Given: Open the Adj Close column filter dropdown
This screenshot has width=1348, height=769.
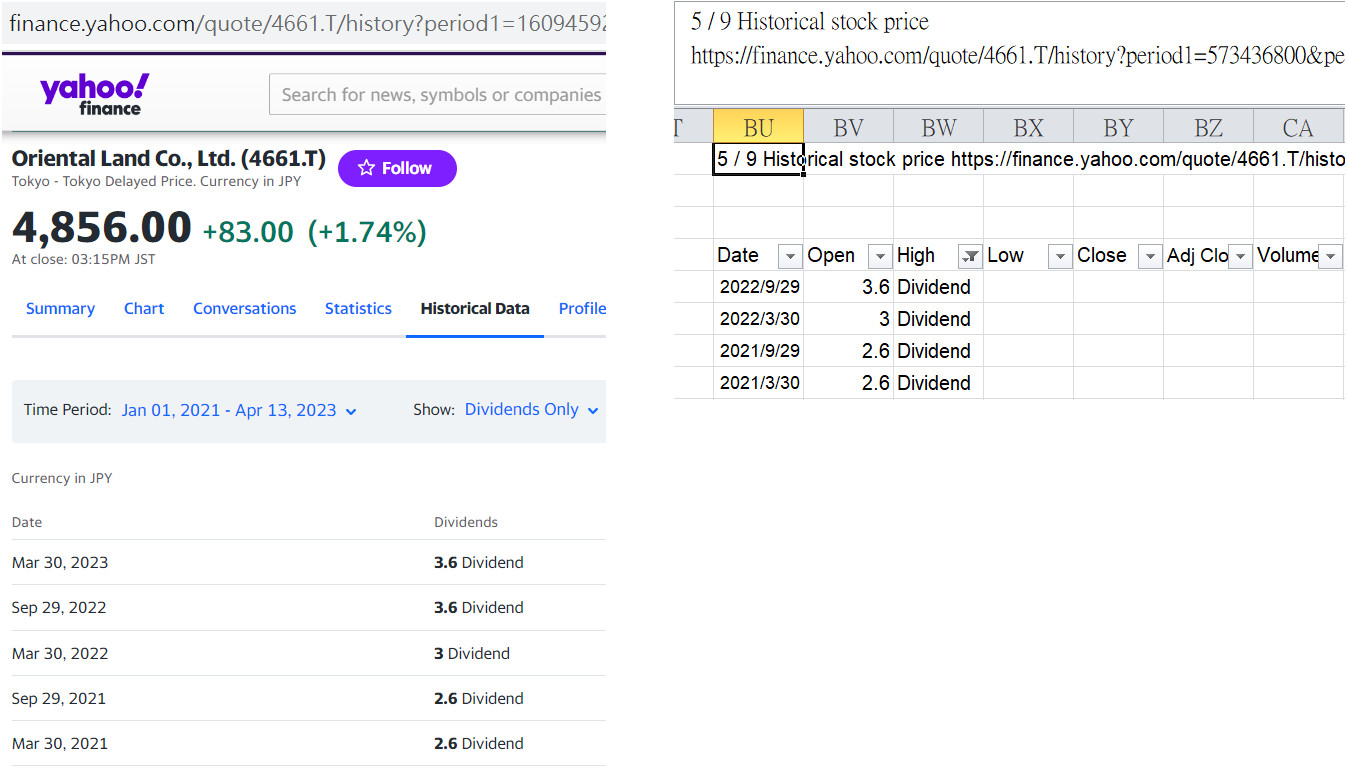Looking at the screenshot, I should pos(1240,257).
